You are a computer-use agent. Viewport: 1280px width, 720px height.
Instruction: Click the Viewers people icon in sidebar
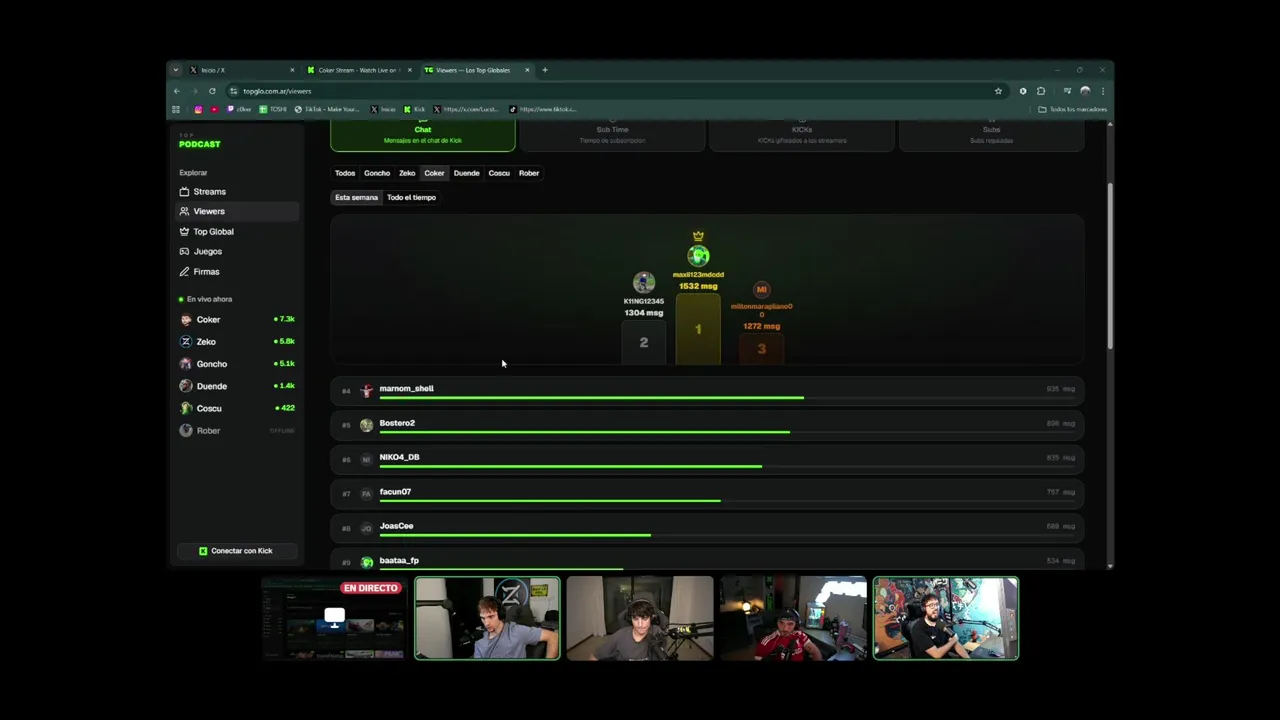click(184, 211)
